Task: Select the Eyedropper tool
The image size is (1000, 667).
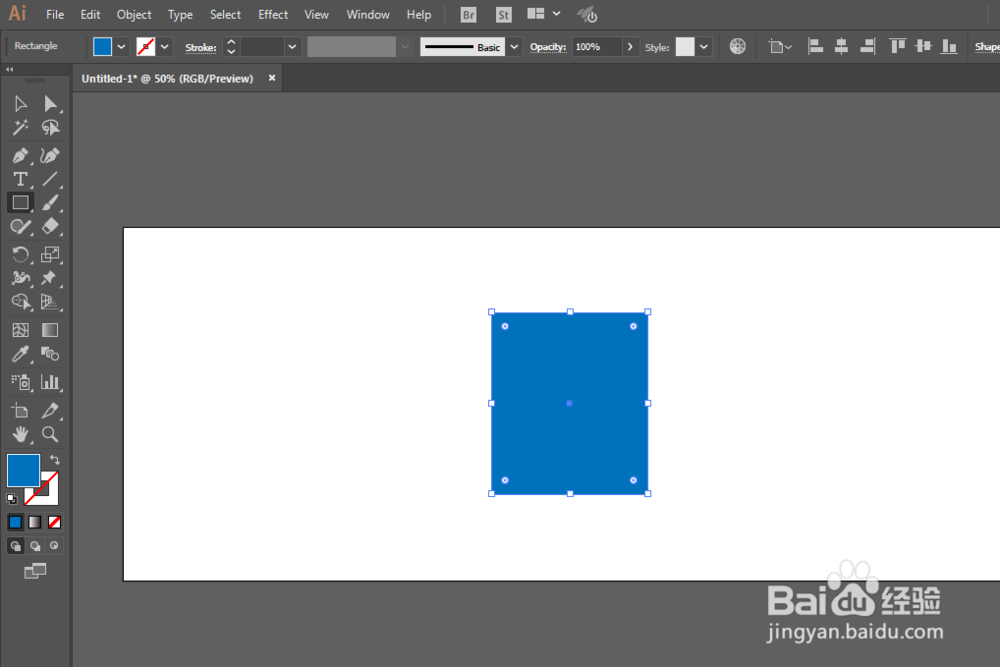Action: tap(20, 354)
